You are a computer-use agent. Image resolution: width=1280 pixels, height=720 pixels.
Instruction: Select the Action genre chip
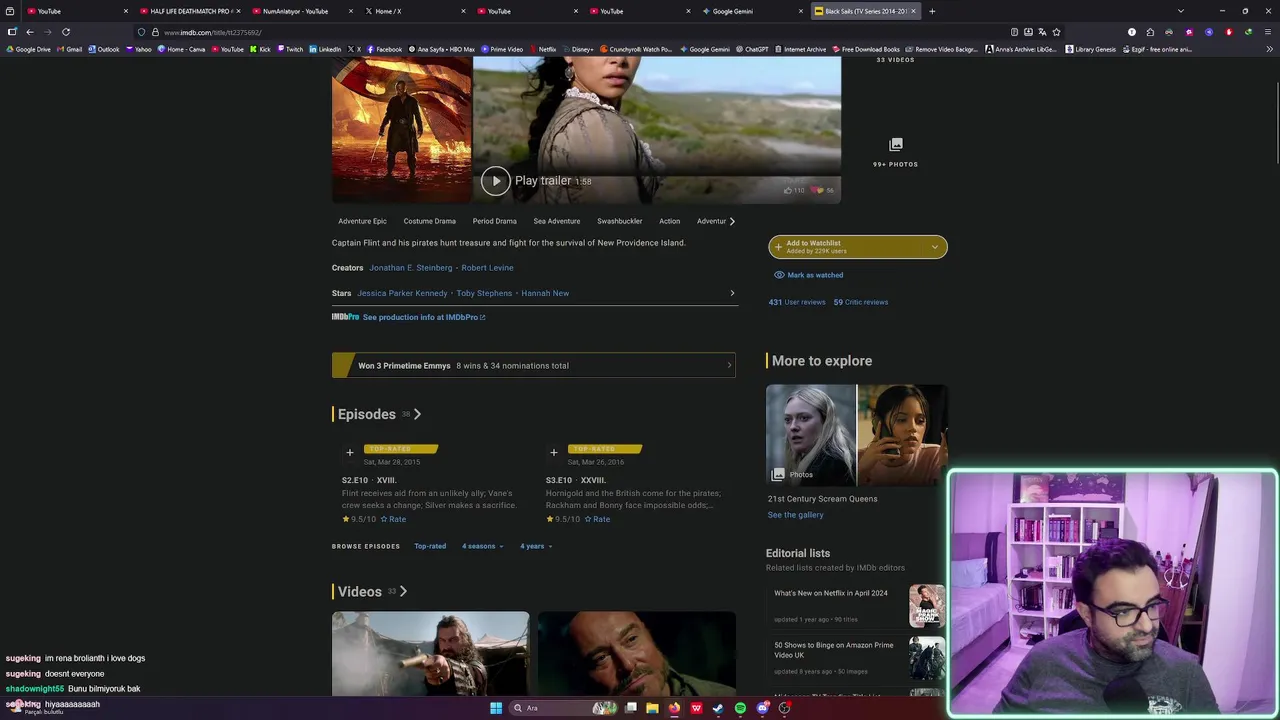point(670,221)
